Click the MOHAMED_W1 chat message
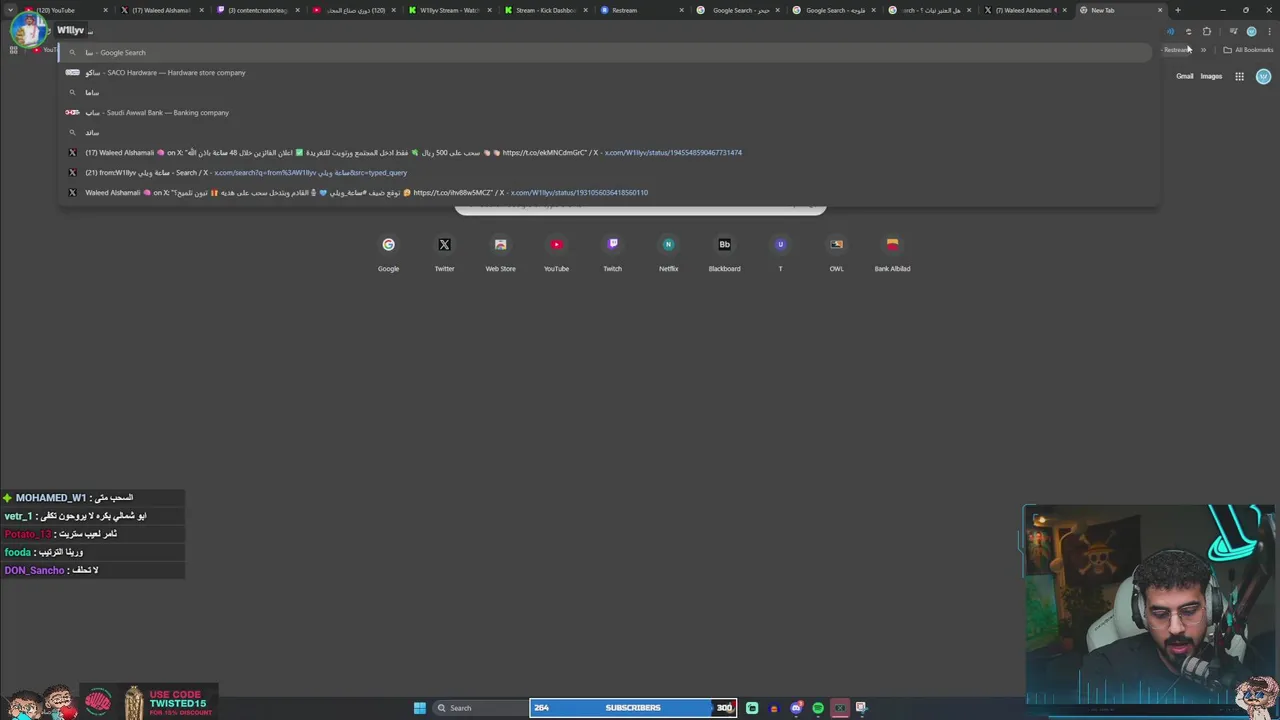Viewport: 1280px width, 720px height. click(93, 497)
